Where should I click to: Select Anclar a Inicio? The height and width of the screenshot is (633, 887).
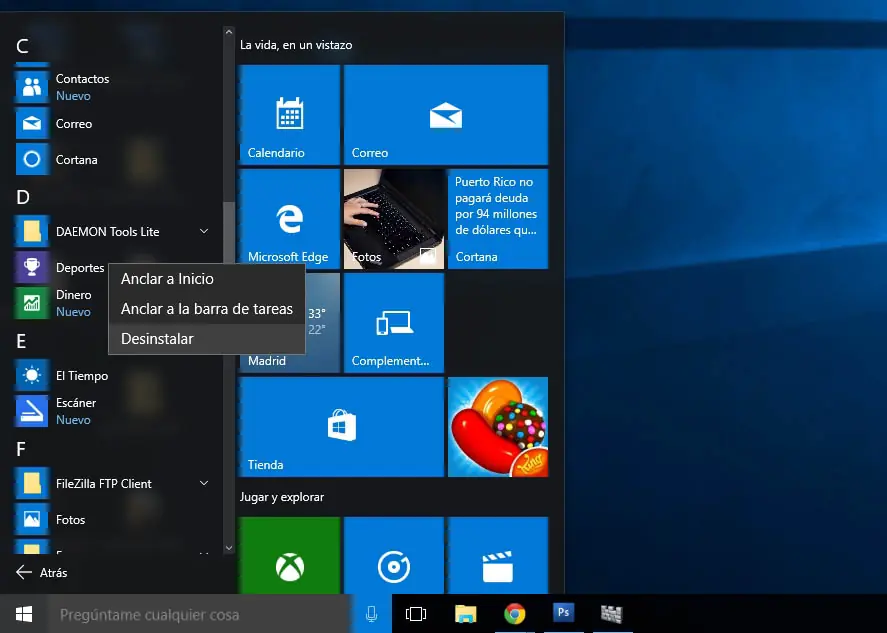(206, 279)
